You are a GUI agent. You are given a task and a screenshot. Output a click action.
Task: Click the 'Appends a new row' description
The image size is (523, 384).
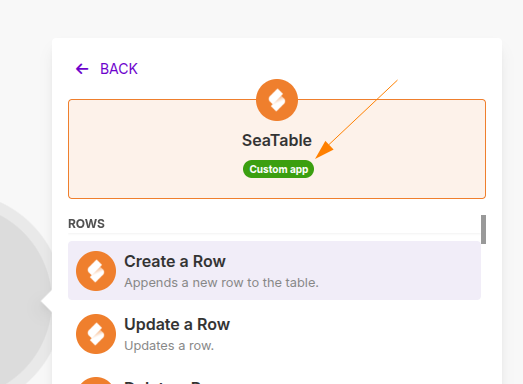click(221, 283)
